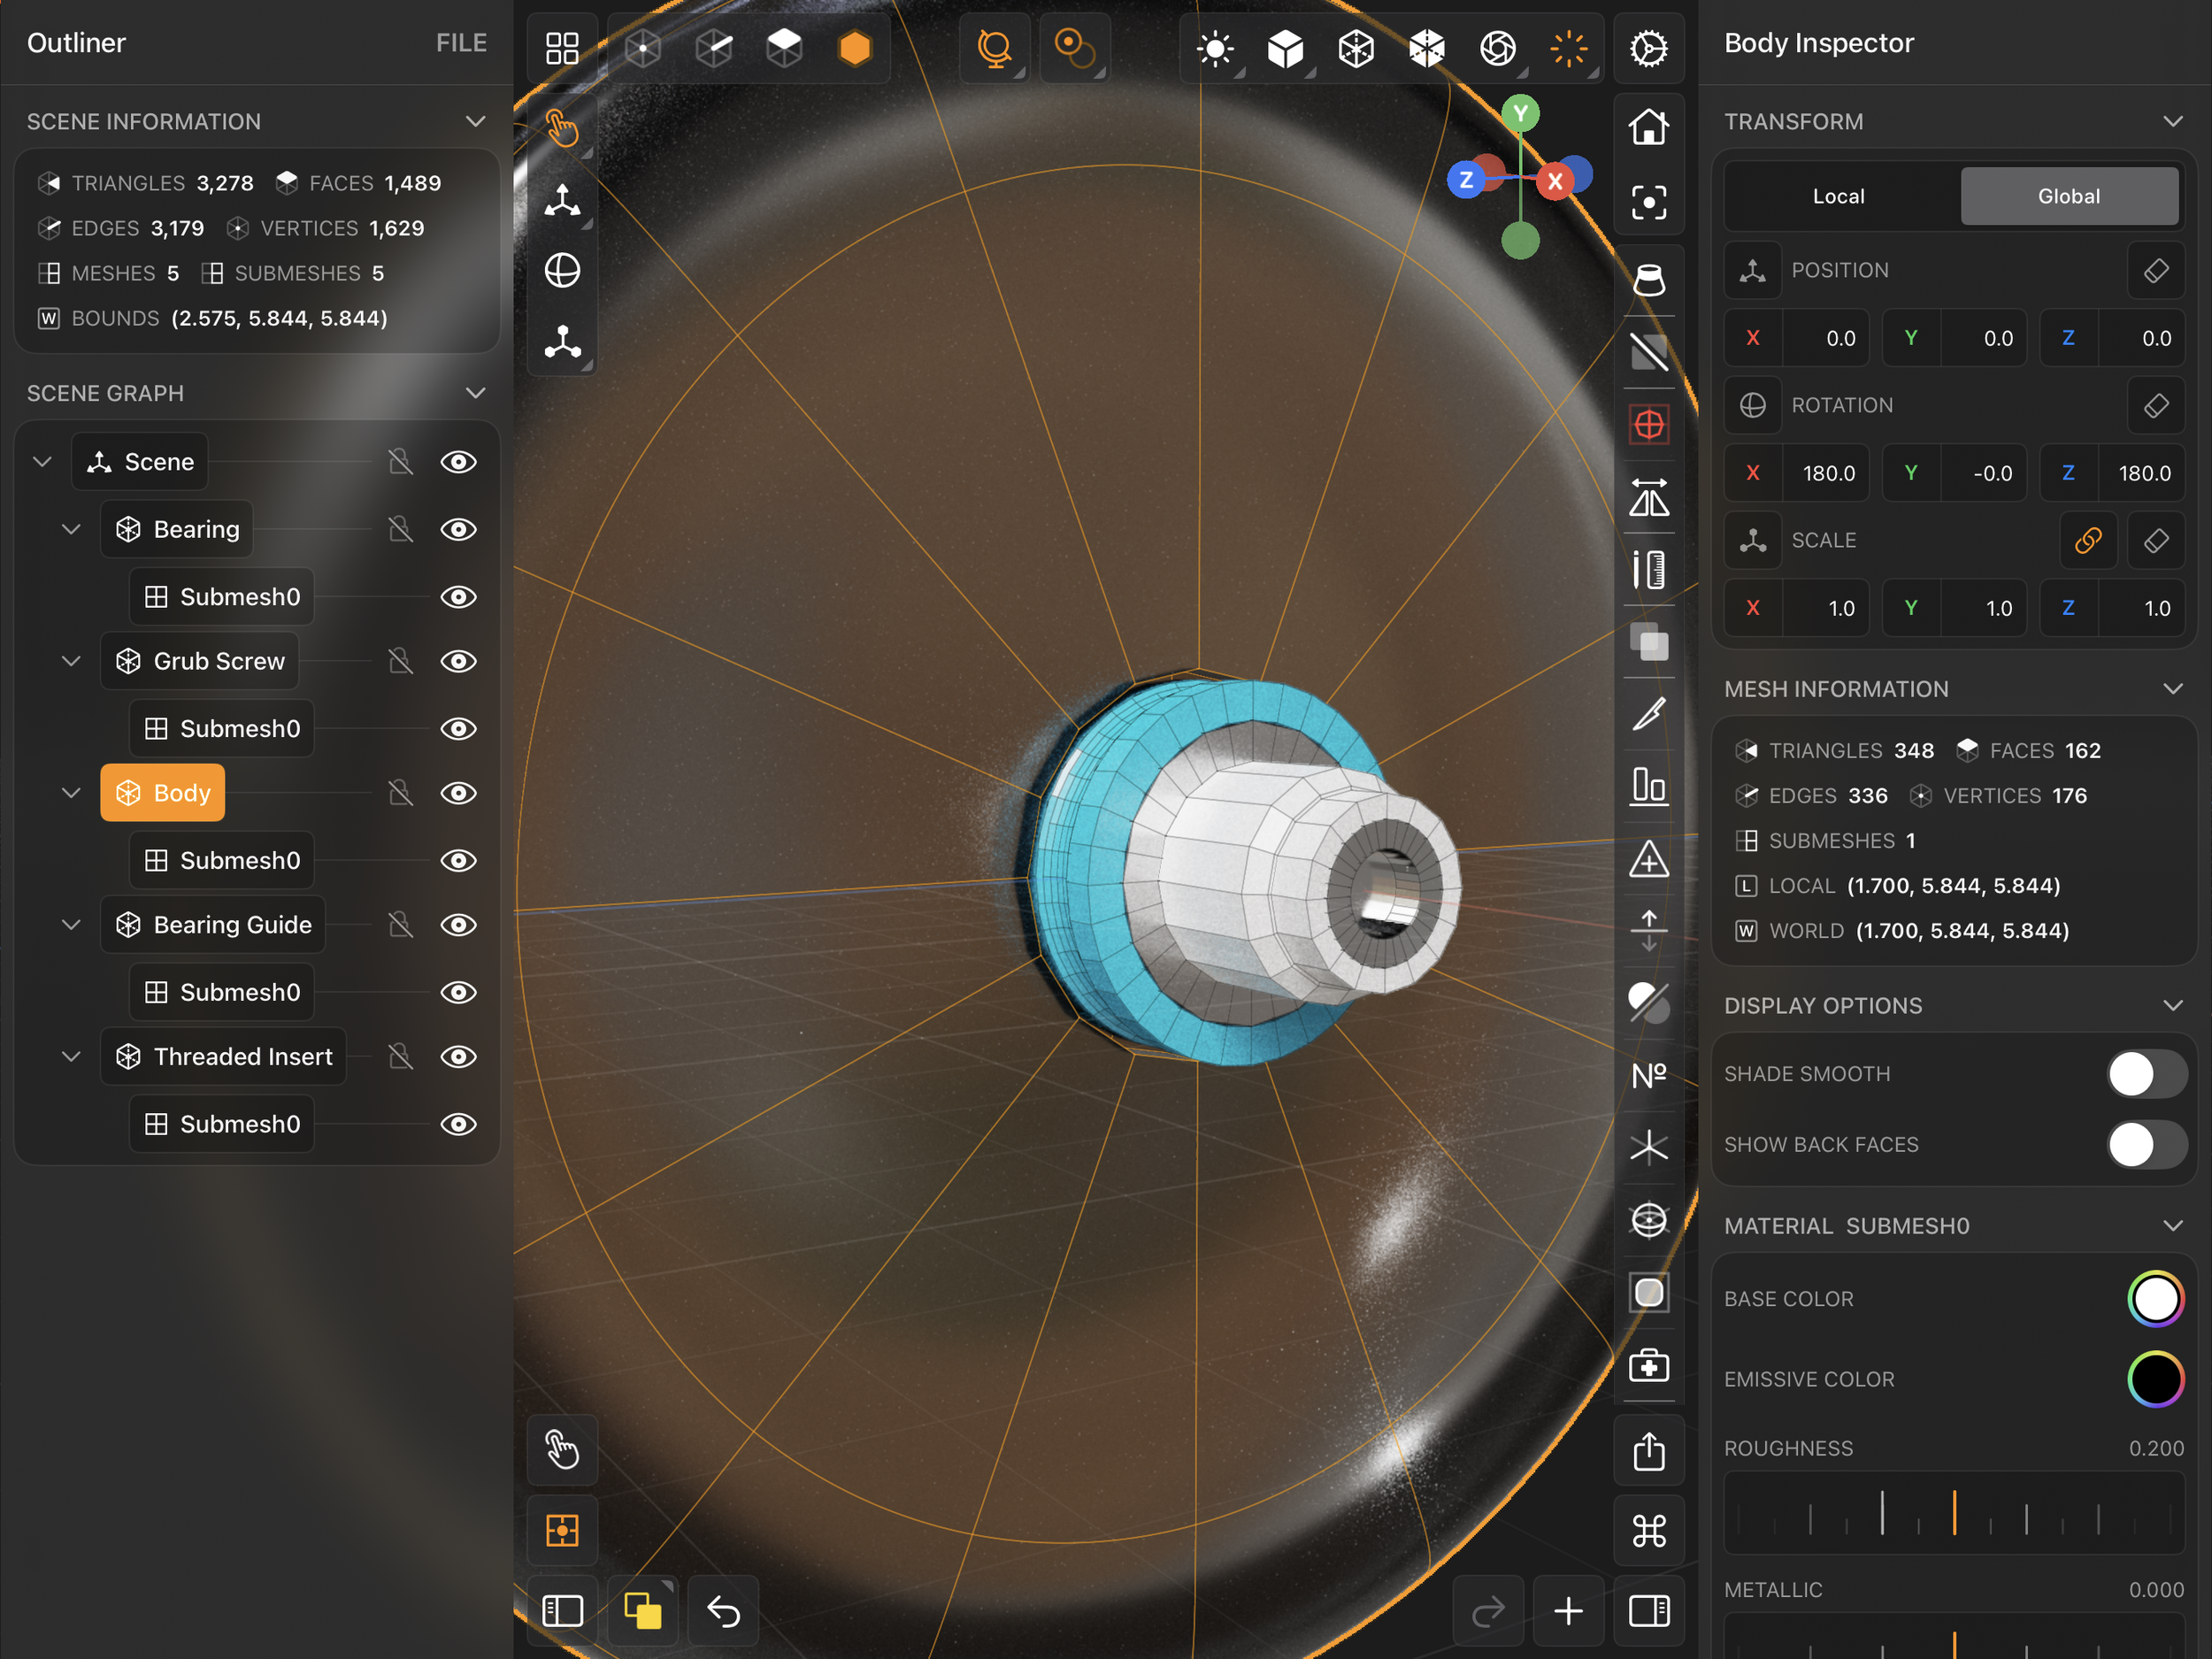Collapse the Bearing Guide tree node
The height and width of the screenshot is (1659, 2212).
[71, 925]
